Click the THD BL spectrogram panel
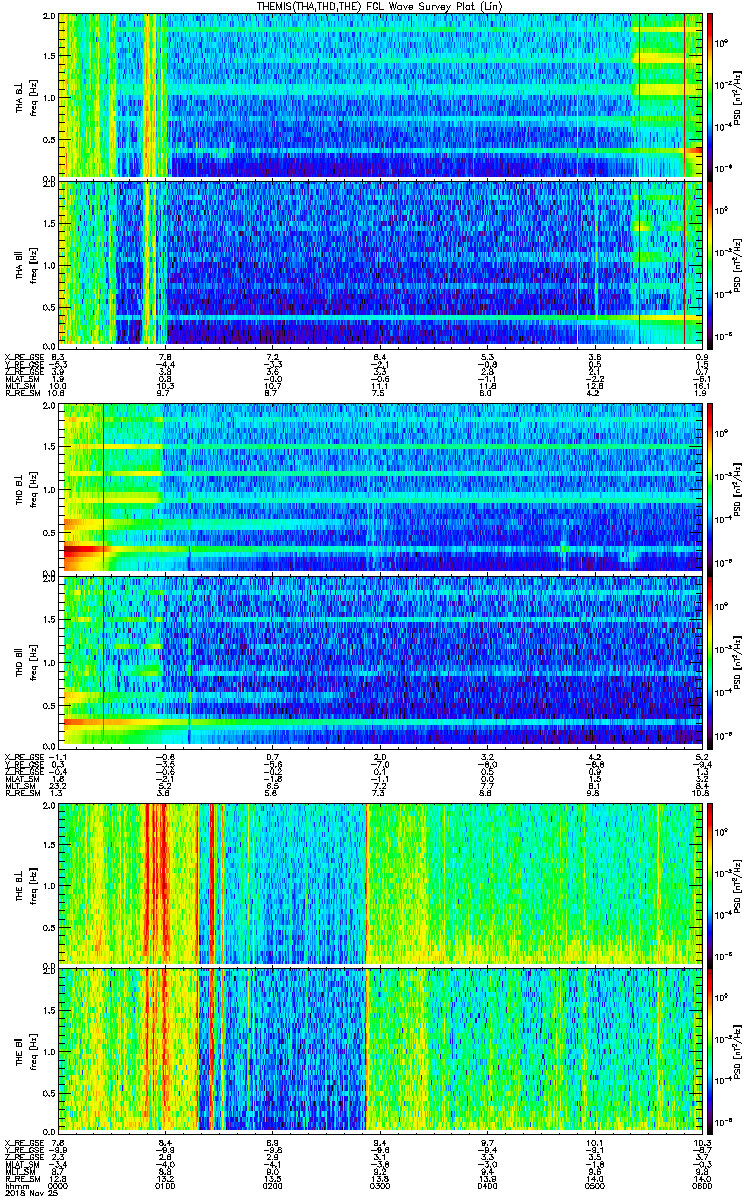This screenshot has width=750, height=1200. (x=381, y=488)
